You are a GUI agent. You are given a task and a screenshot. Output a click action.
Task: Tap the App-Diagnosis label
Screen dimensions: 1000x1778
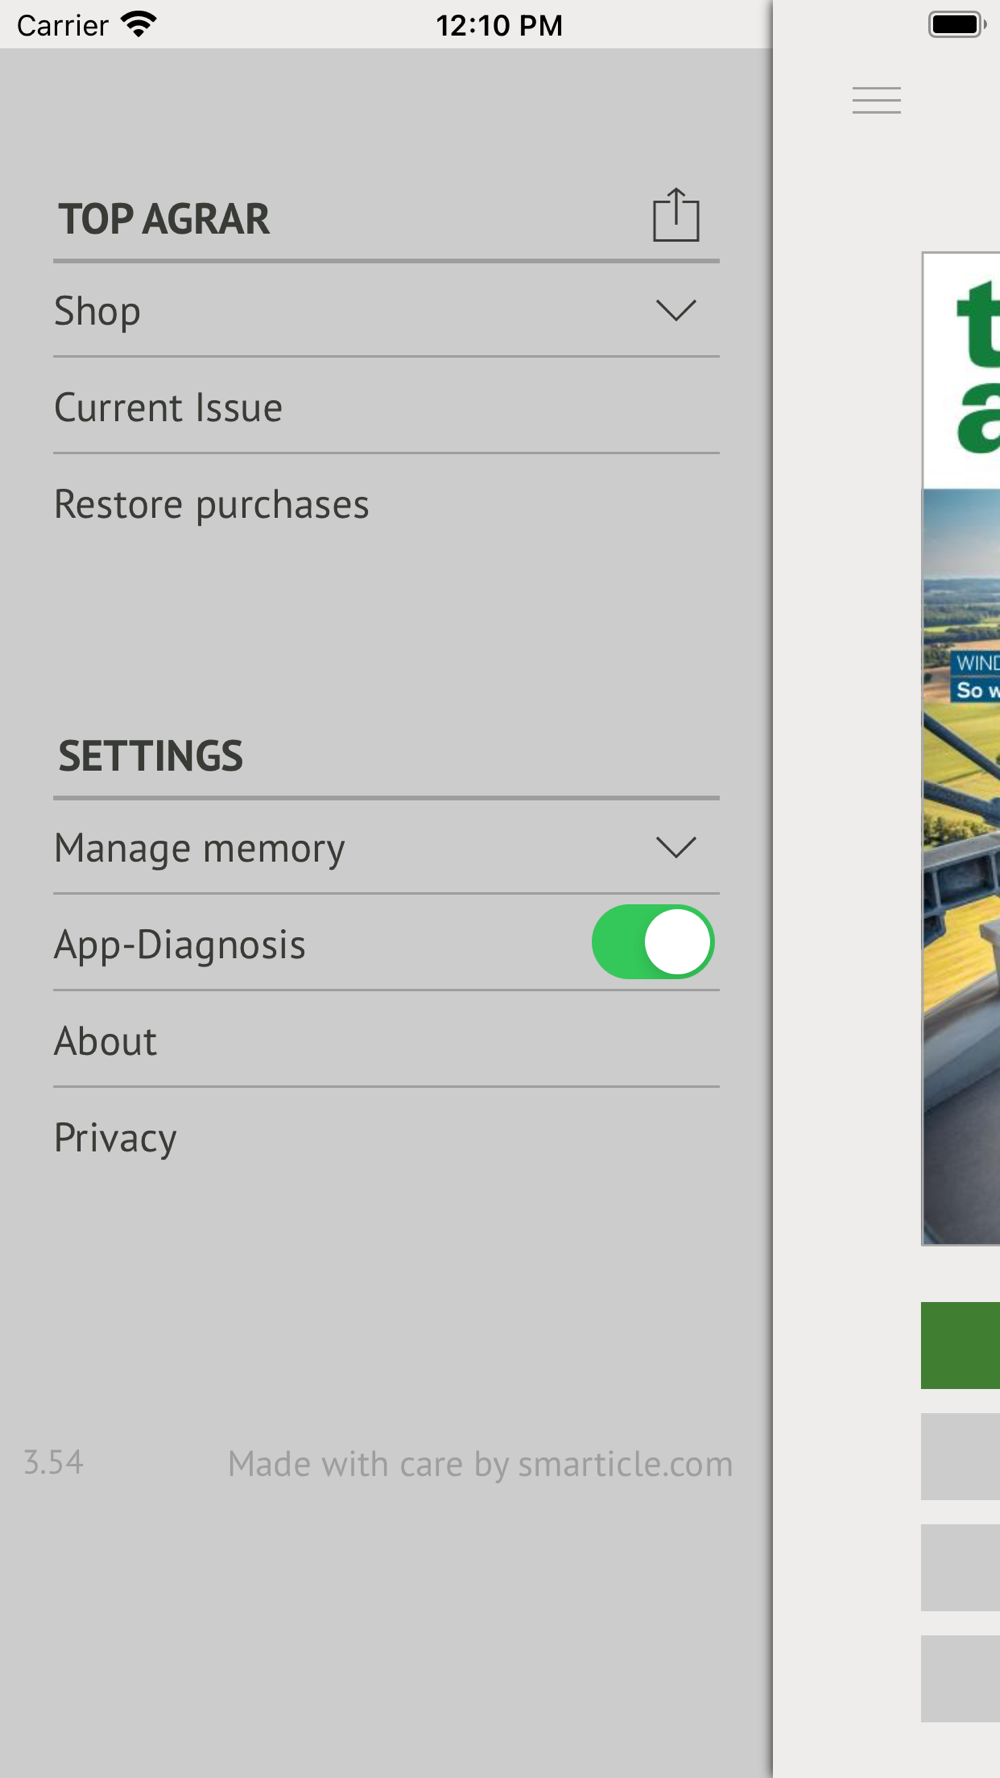pyautogui.click(x=180, y=945)
